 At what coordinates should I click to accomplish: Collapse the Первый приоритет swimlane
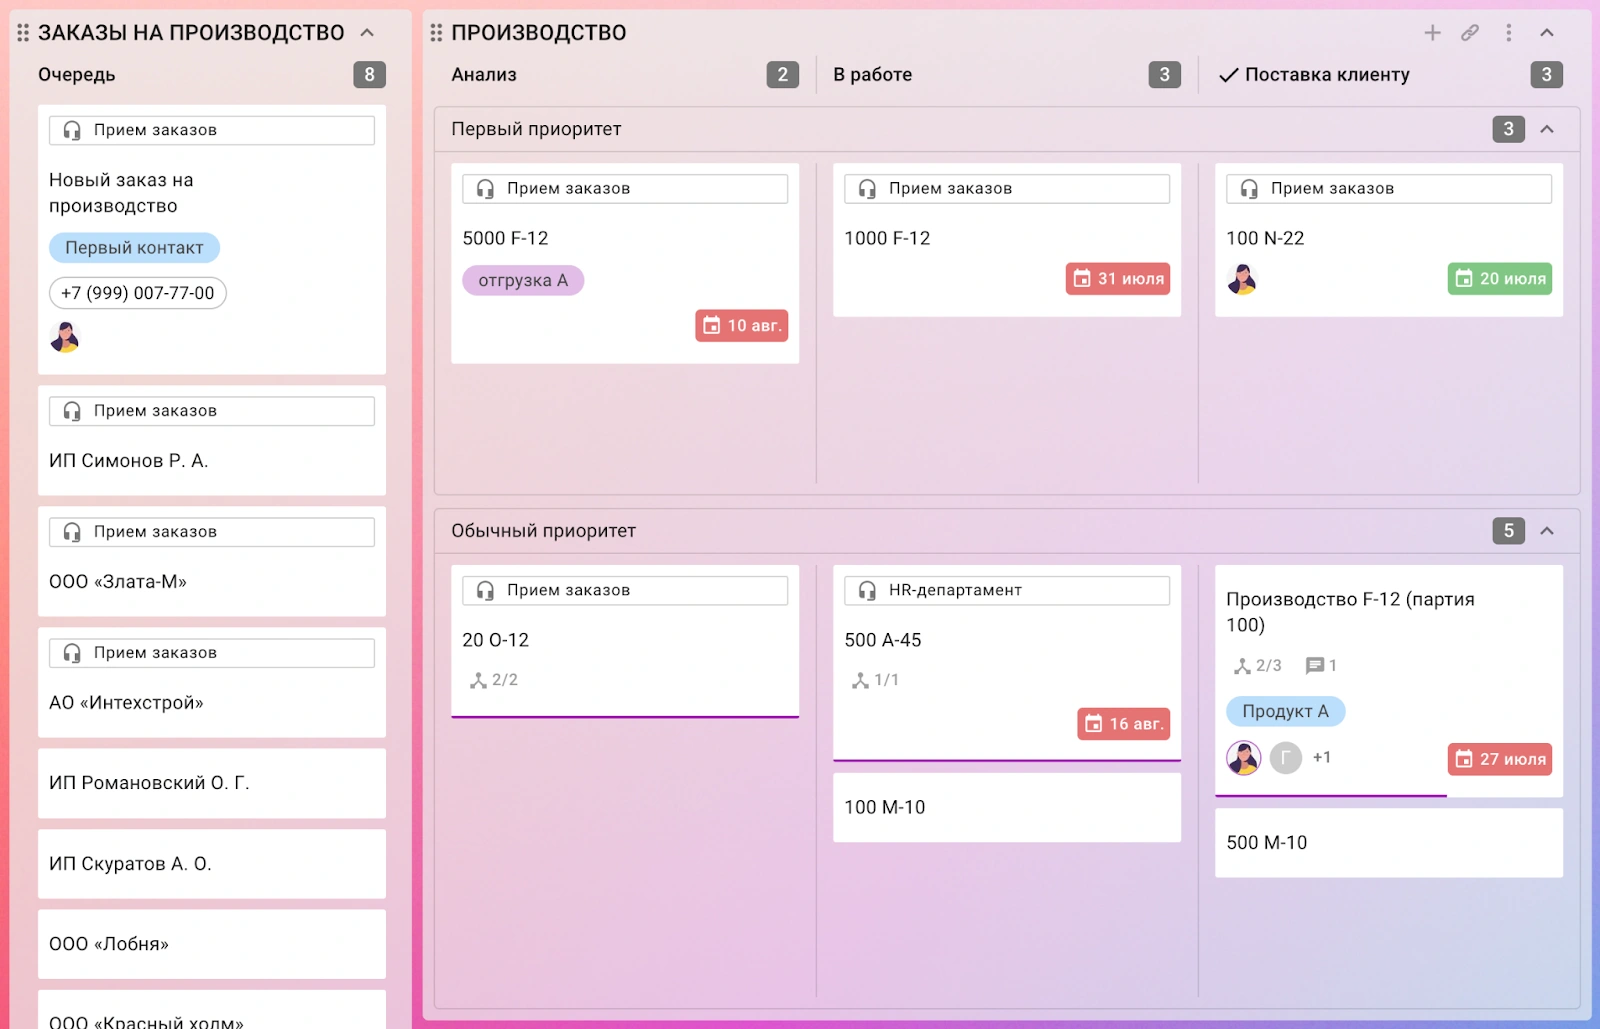pos(1547,129)
